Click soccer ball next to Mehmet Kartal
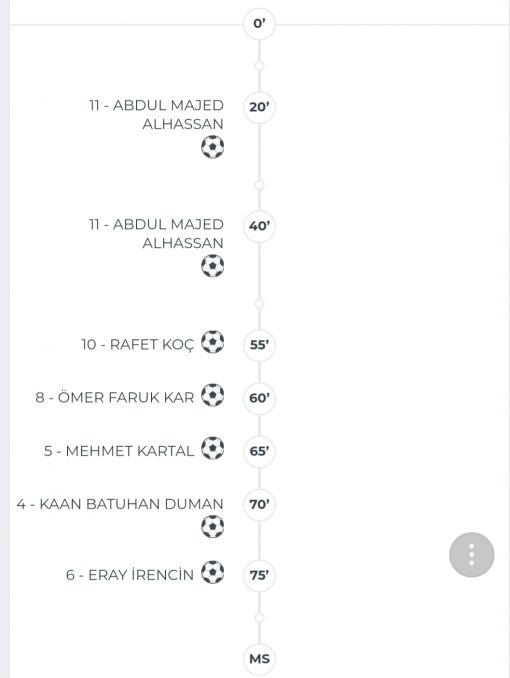This screenshot has width=510, height=678. (212, 448)
